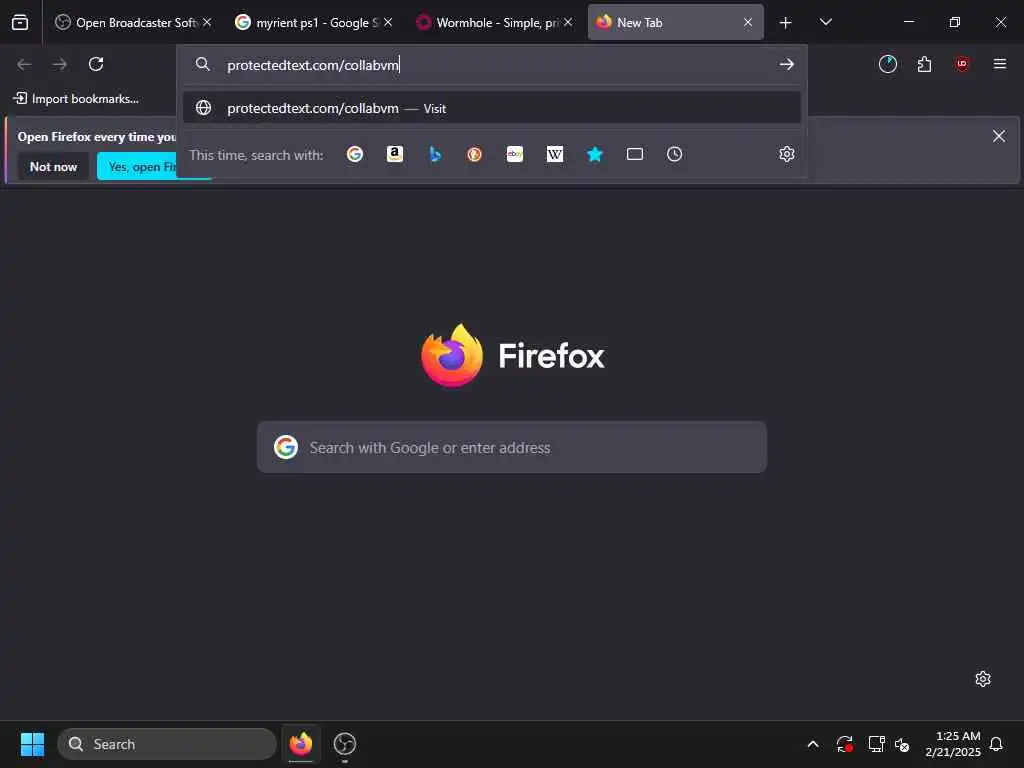Screen dimensions: 1024x768
Task: Go to typed address arrow
Action: click(x=786, y=64)
